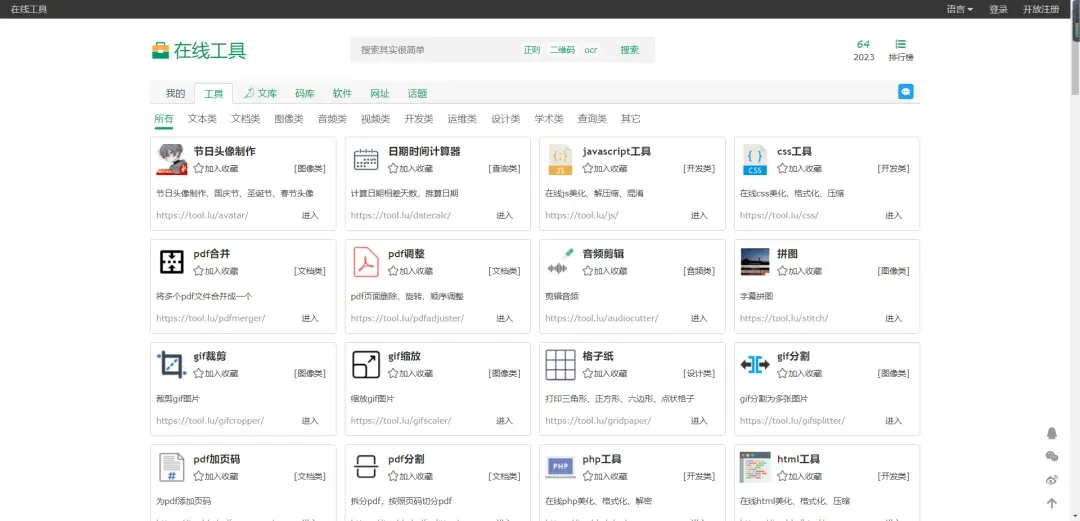Open the gif裁剪 crop icon

pos(172,364)
